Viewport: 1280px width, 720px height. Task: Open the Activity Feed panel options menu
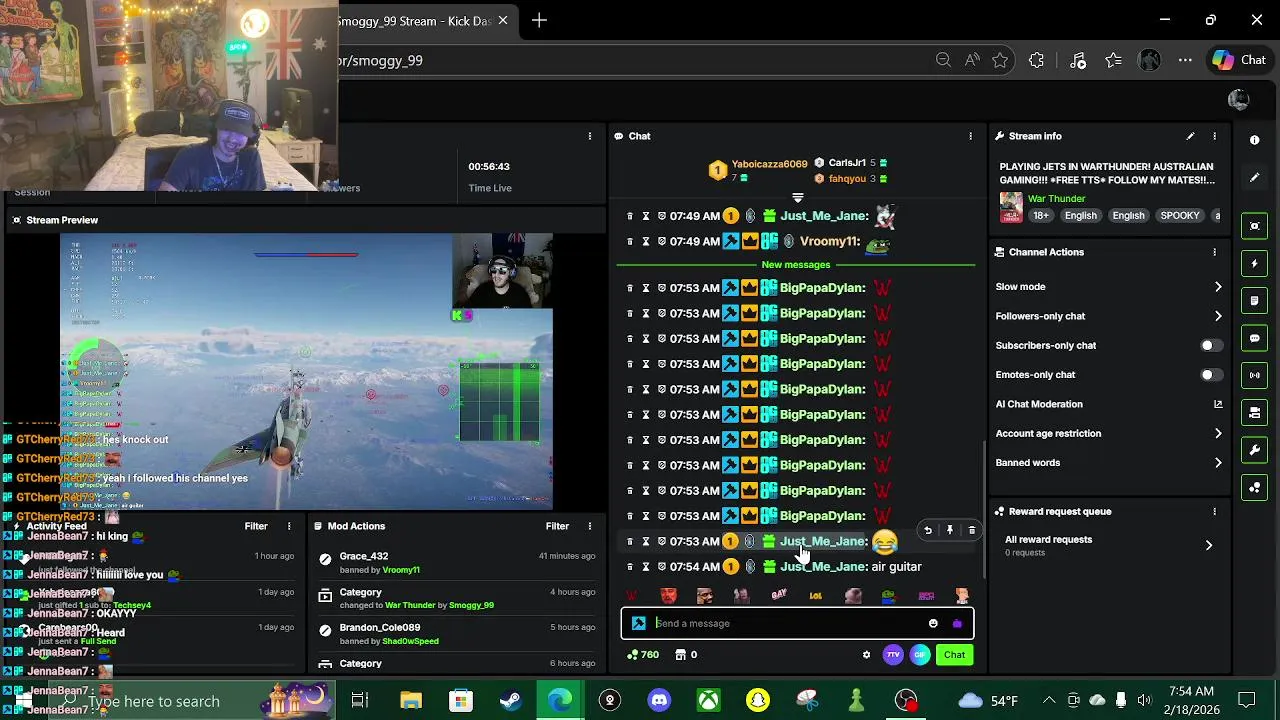[289, 526]
